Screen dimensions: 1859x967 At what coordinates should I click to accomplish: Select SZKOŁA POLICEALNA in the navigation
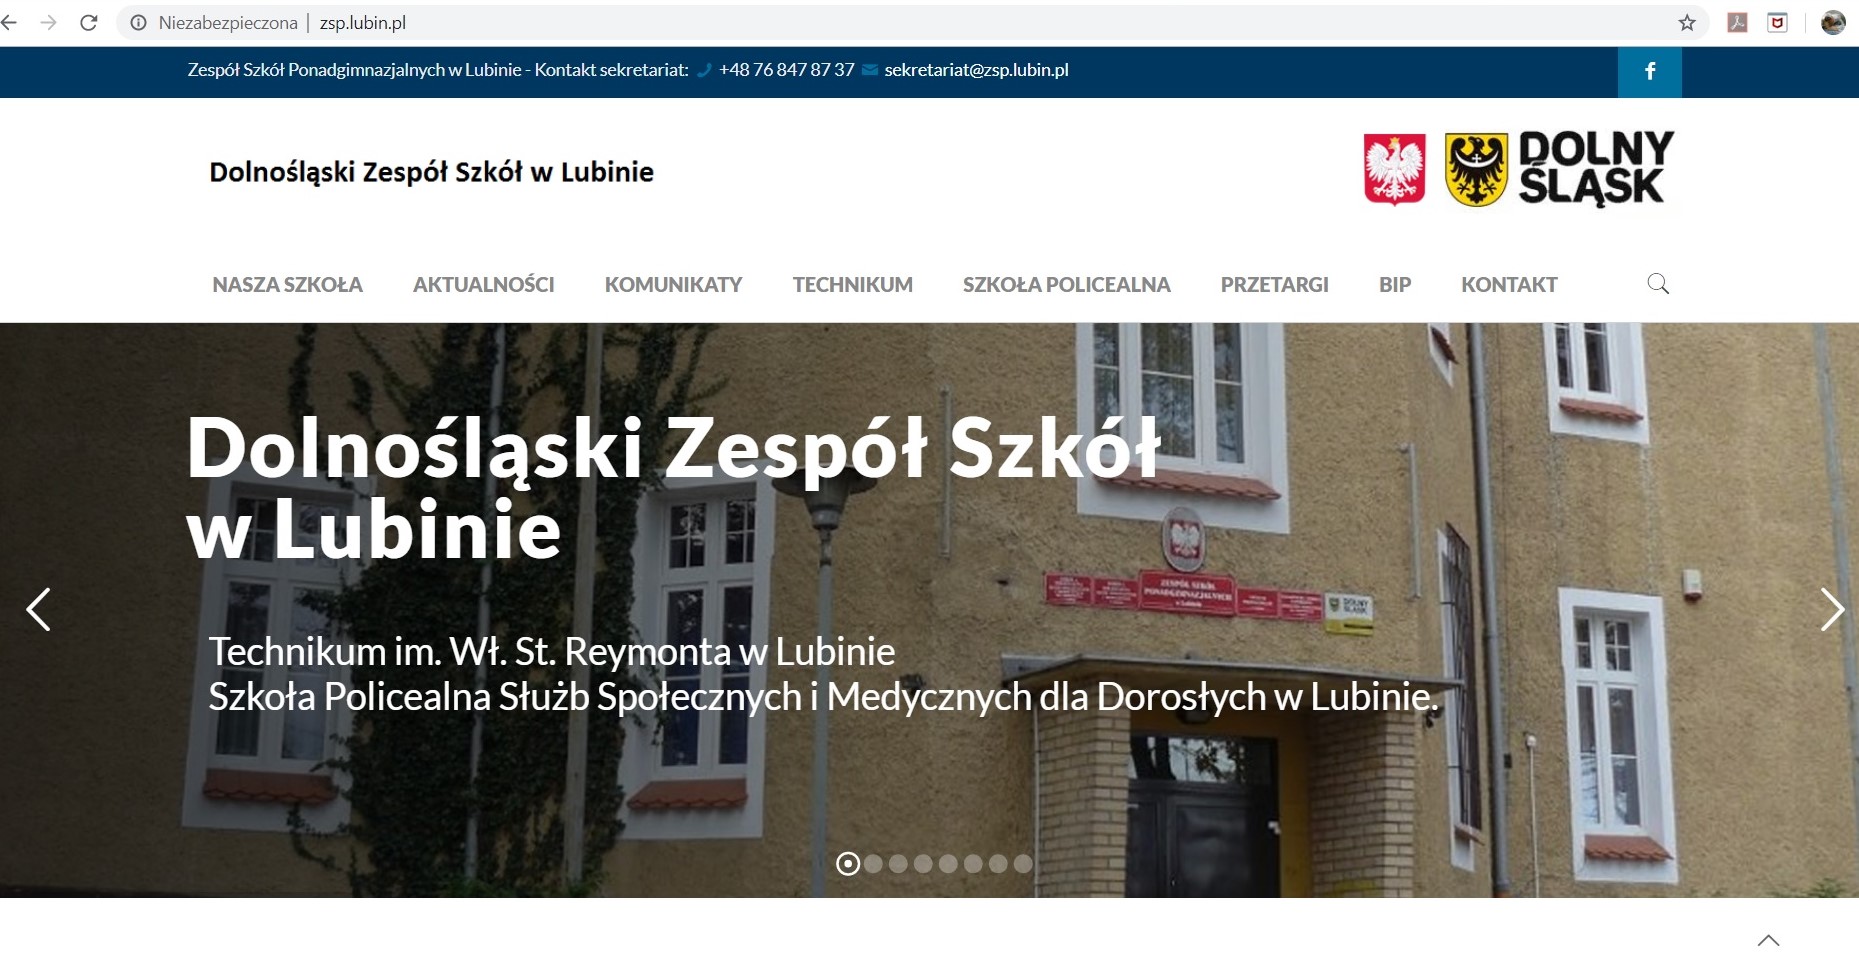(1067, 285)
